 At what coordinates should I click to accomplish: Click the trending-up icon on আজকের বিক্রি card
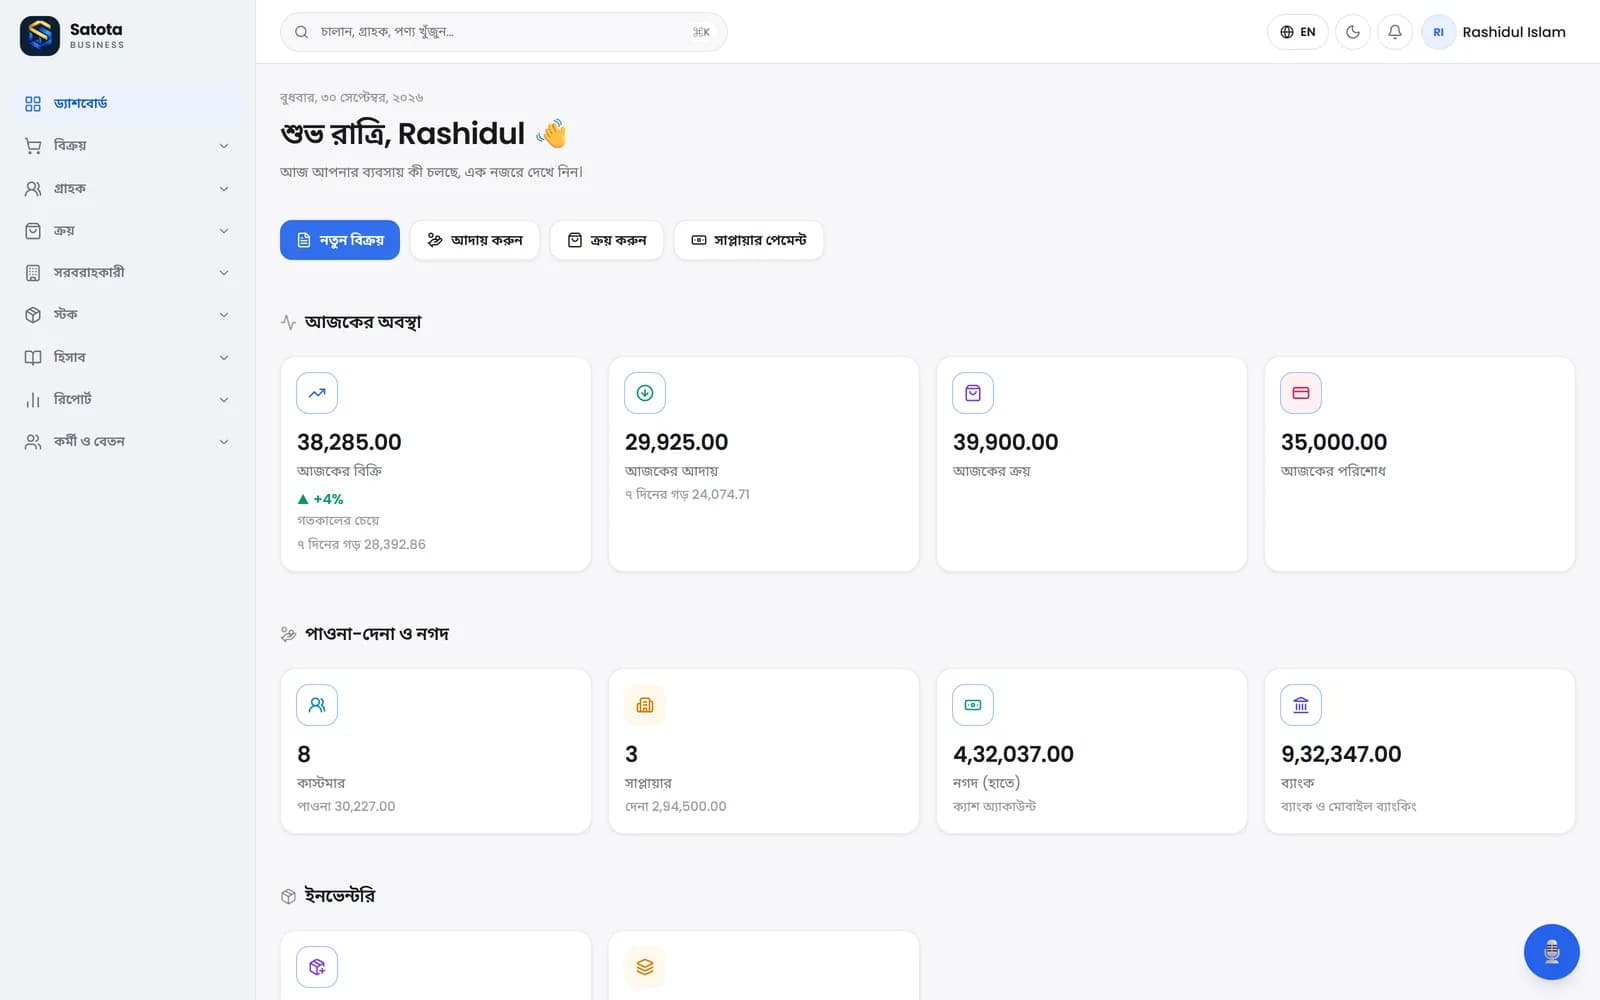click(317, 393)
